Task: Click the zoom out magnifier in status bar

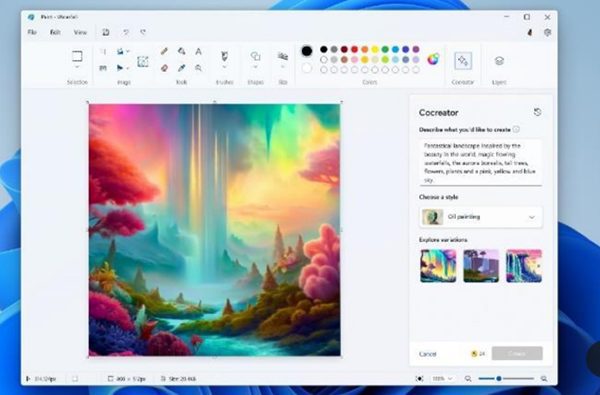Action: (468, 379)
